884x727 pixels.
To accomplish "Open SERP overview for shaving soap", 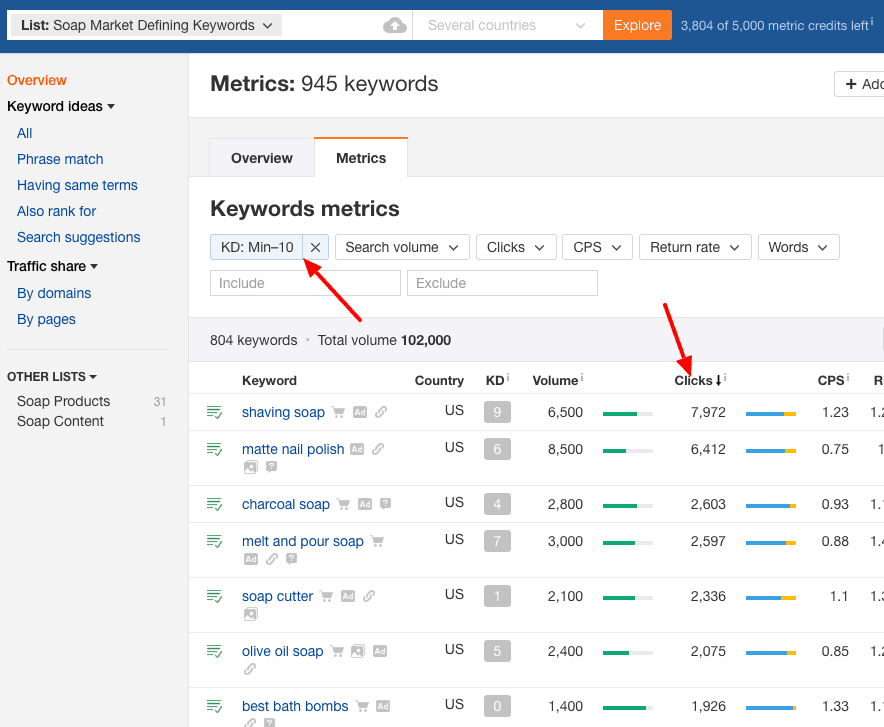I will coord(215,411).
